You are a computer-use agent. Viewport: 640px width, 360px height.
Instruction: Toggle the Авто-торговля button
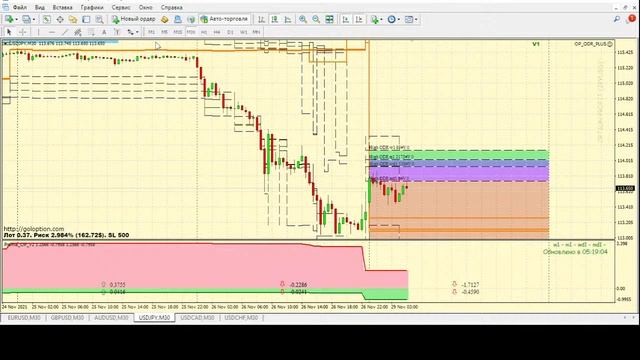click(224, 19)
